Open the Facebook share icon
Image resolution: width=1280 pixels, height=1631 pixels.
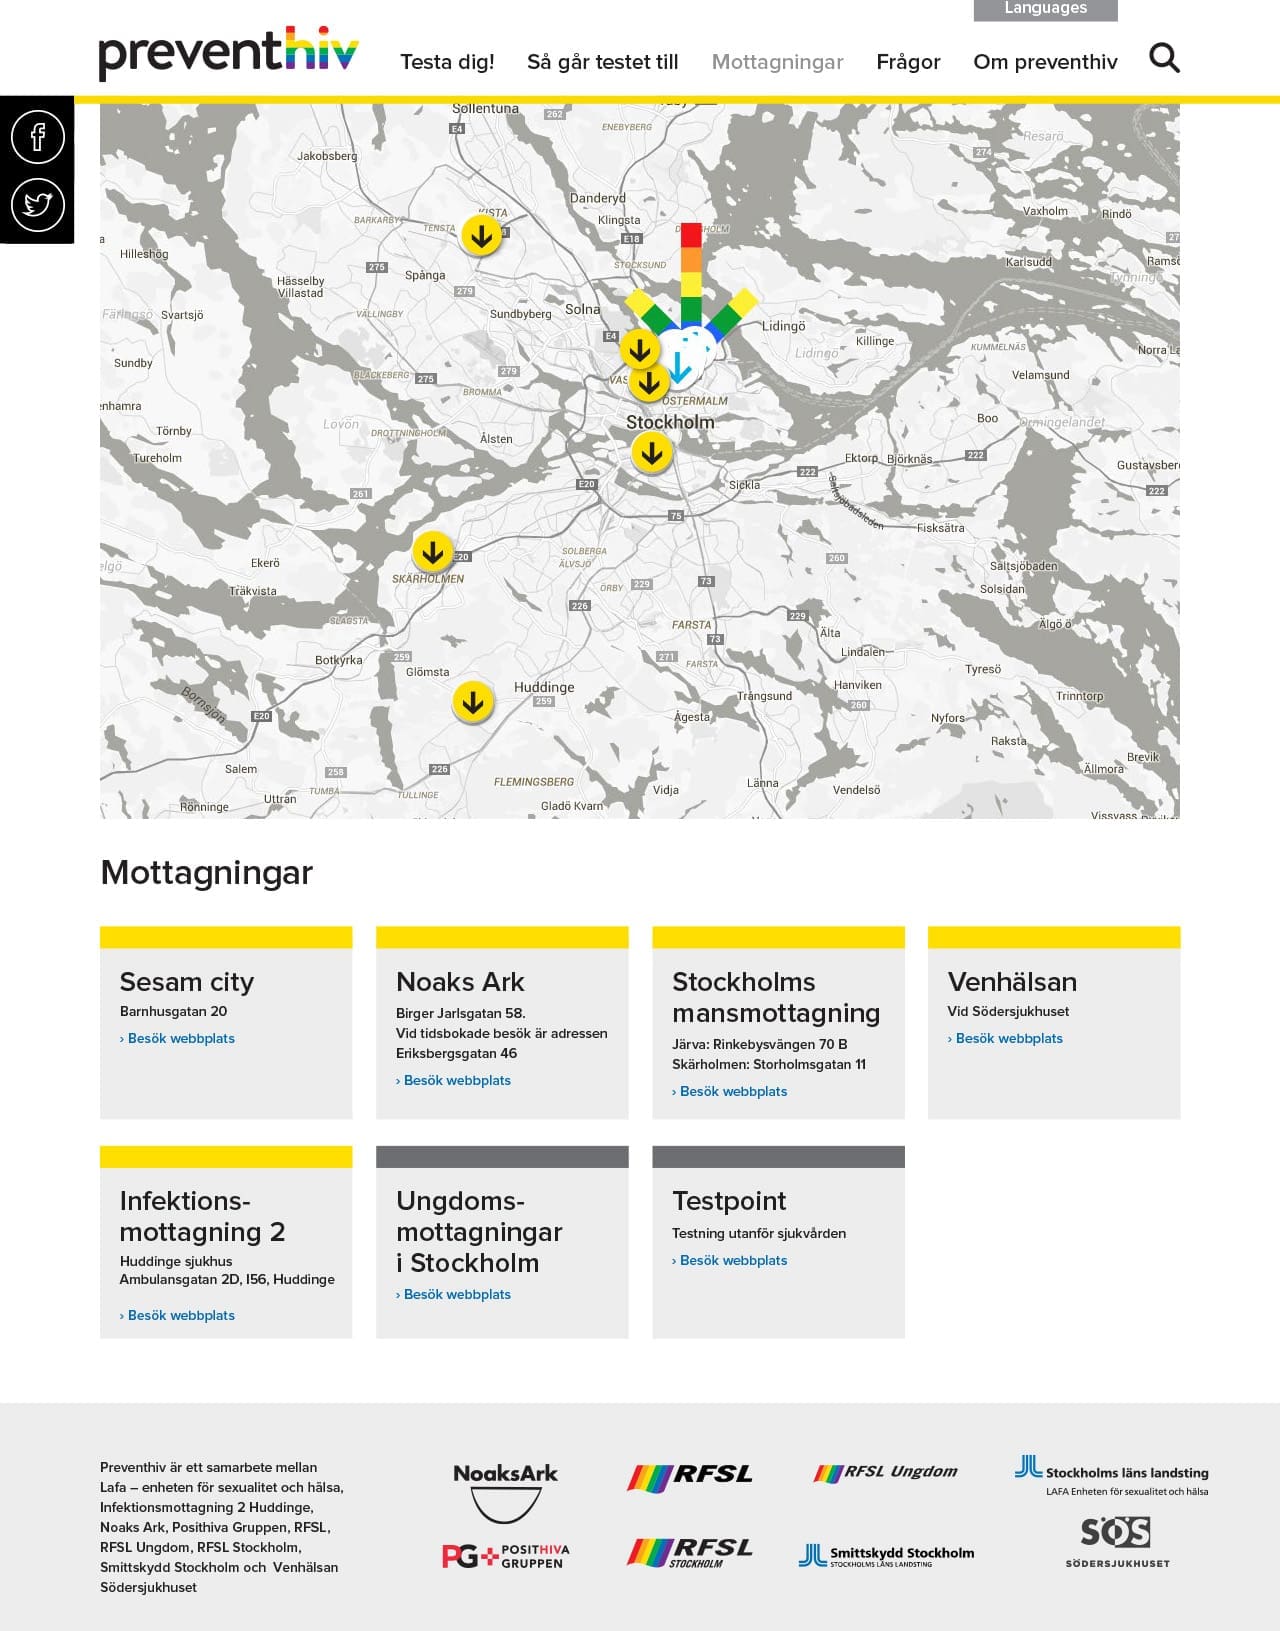[x=38, y=136]
